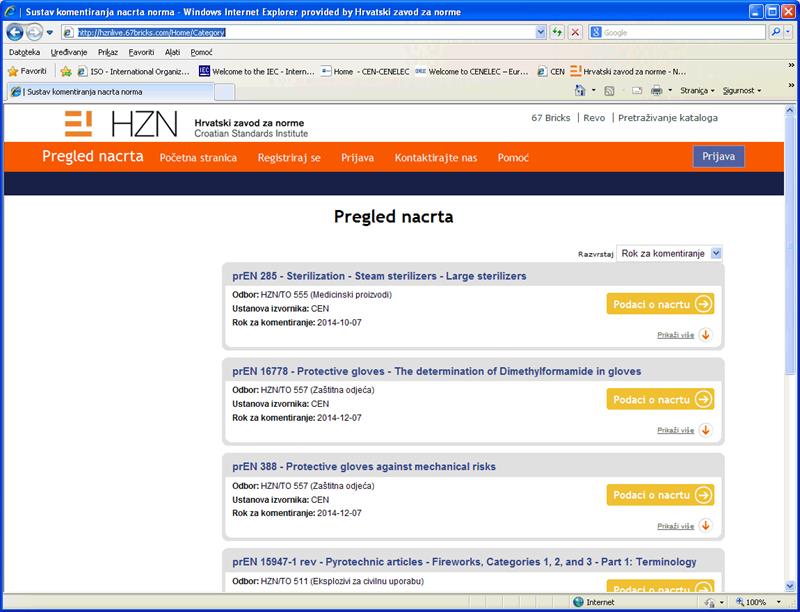The height and width of the screenshot is (612, 800).
Task: Open prEN 285 Sterilization draft title
Action: [379, 276]
